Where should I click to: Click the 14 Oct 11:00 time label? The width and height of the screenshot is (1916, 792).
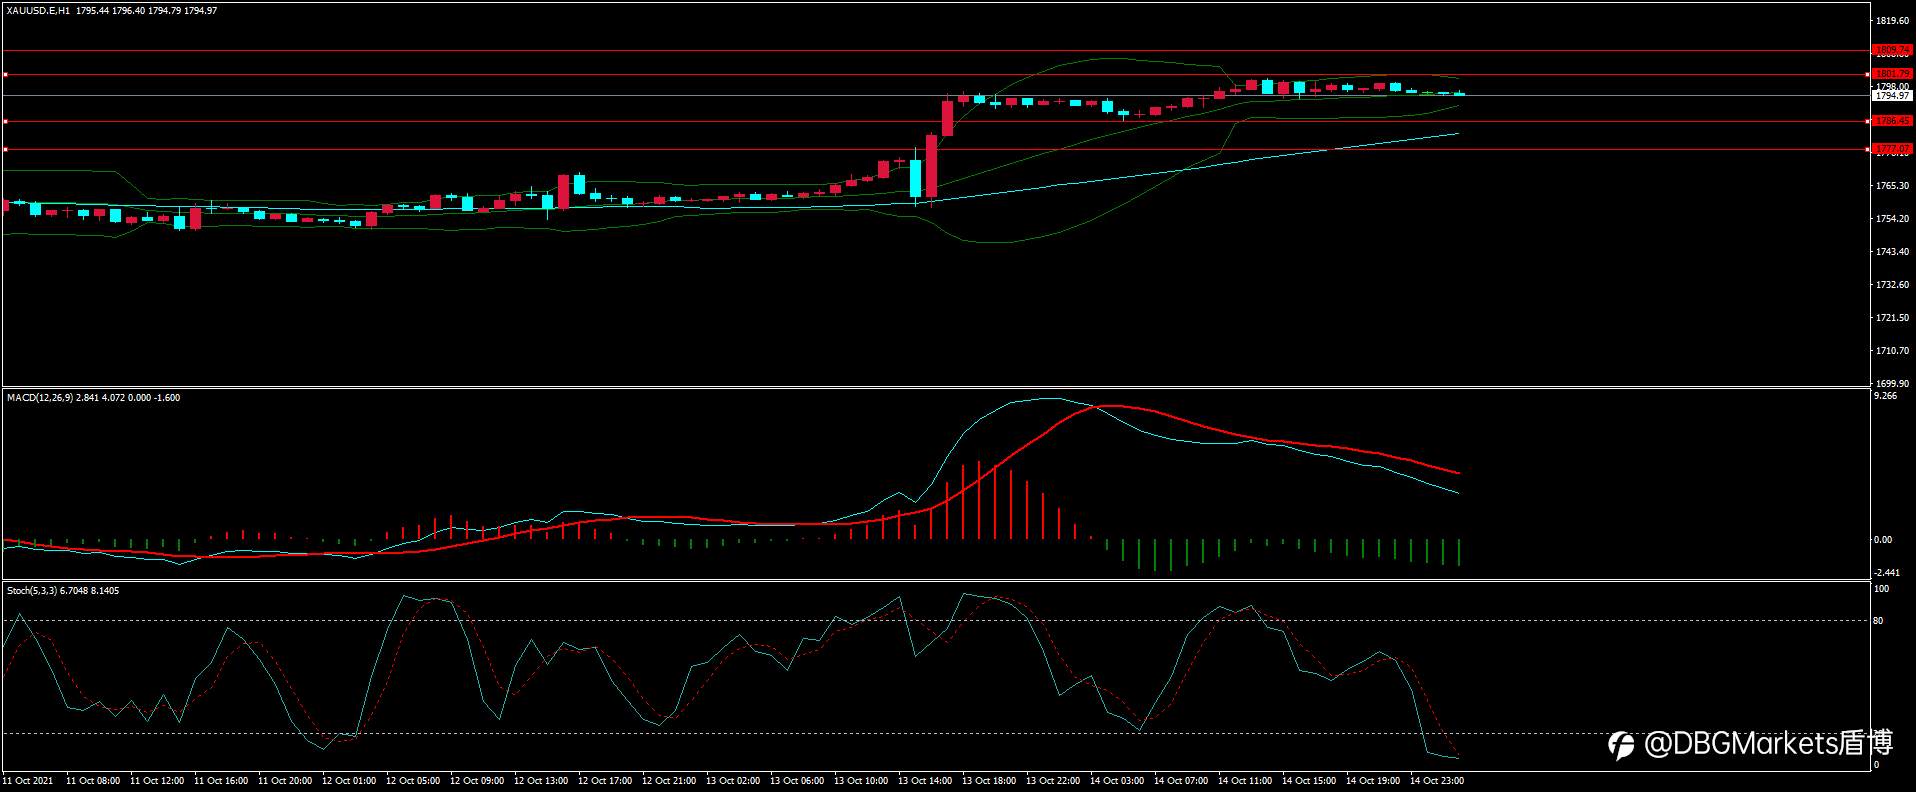[1245, 780]
